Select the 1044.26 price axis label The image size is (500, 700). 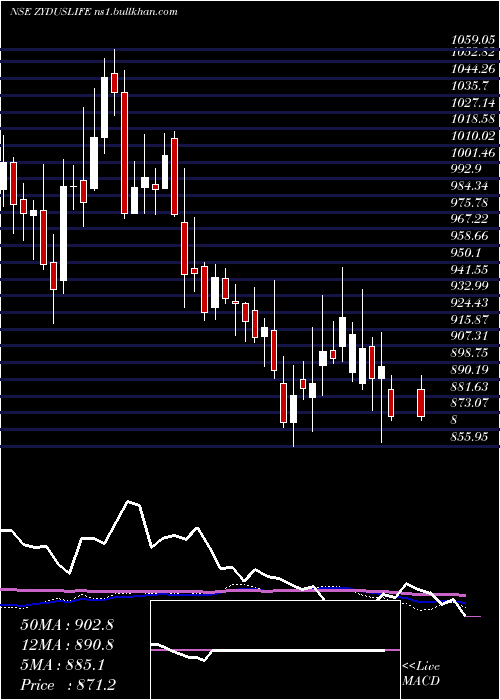(472, 69)
